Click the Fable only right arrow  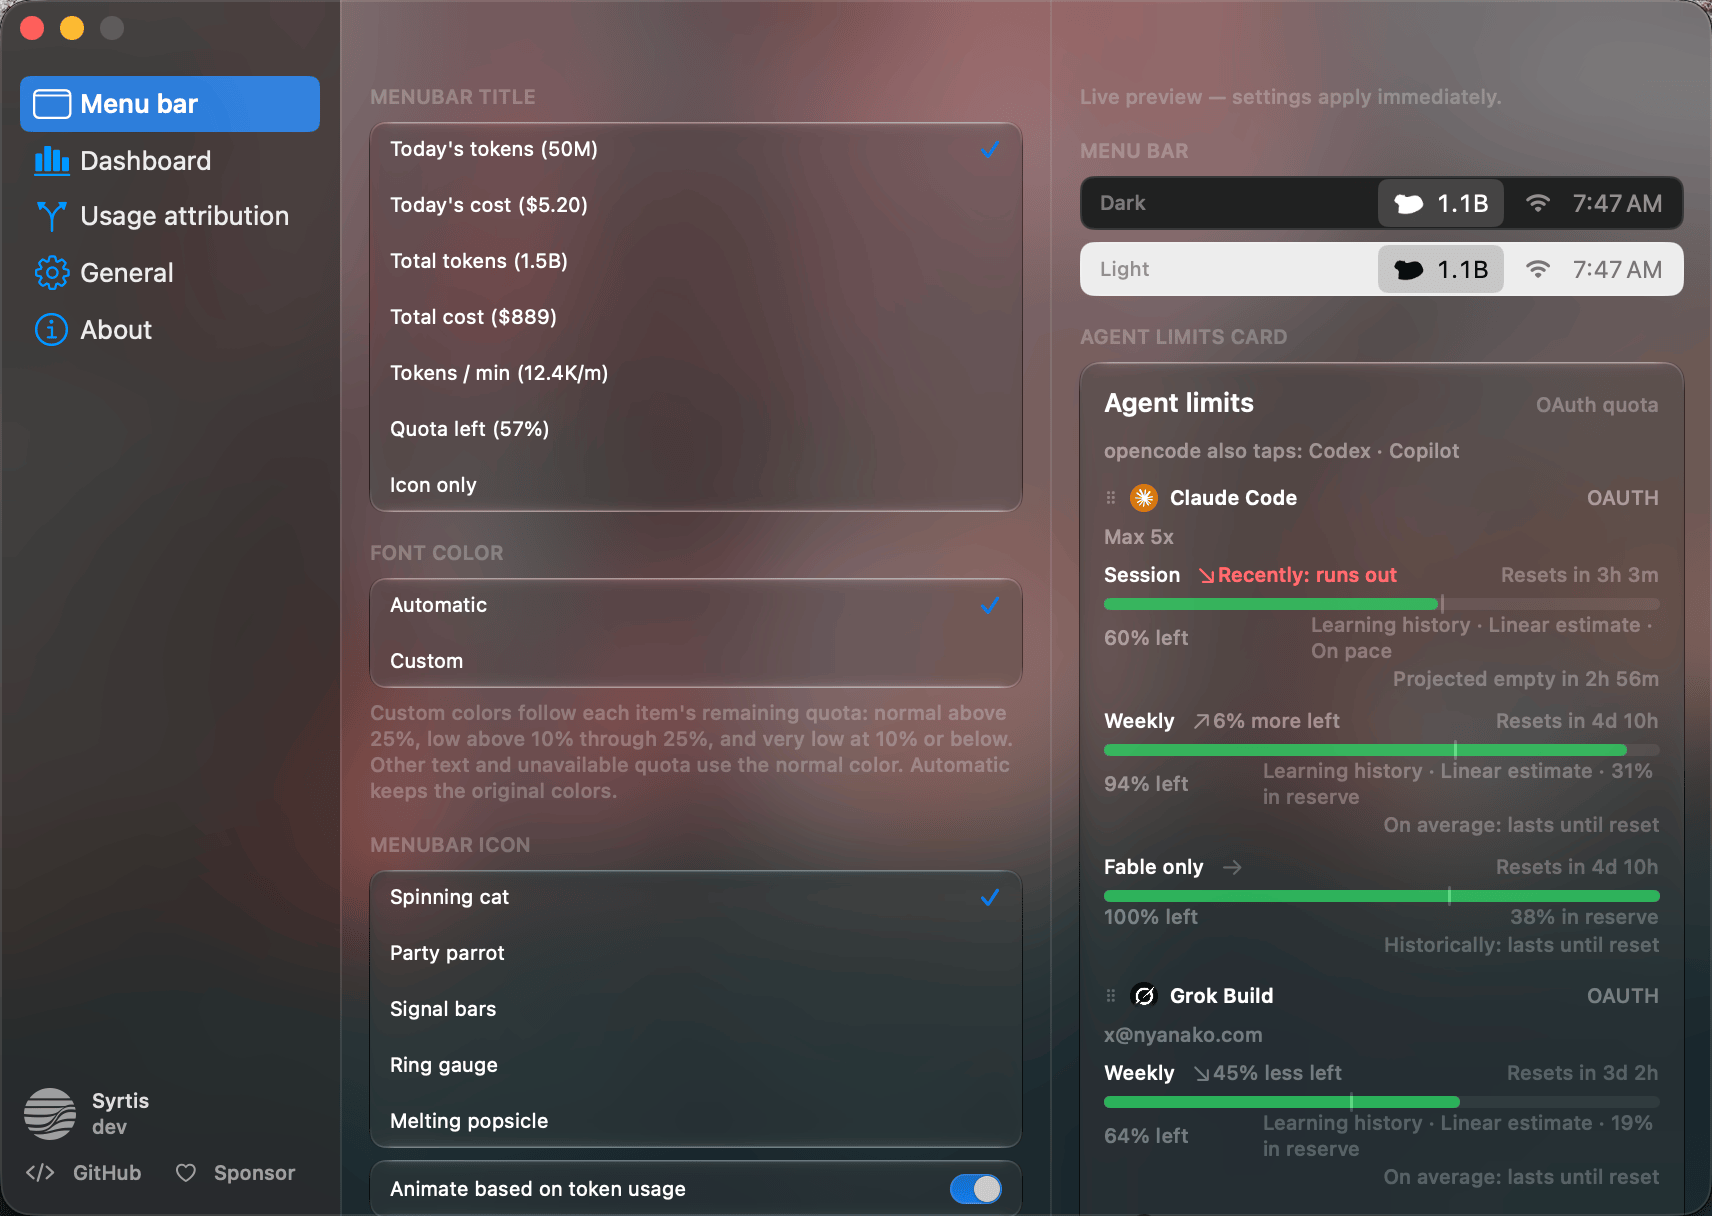pos(1232,868)
